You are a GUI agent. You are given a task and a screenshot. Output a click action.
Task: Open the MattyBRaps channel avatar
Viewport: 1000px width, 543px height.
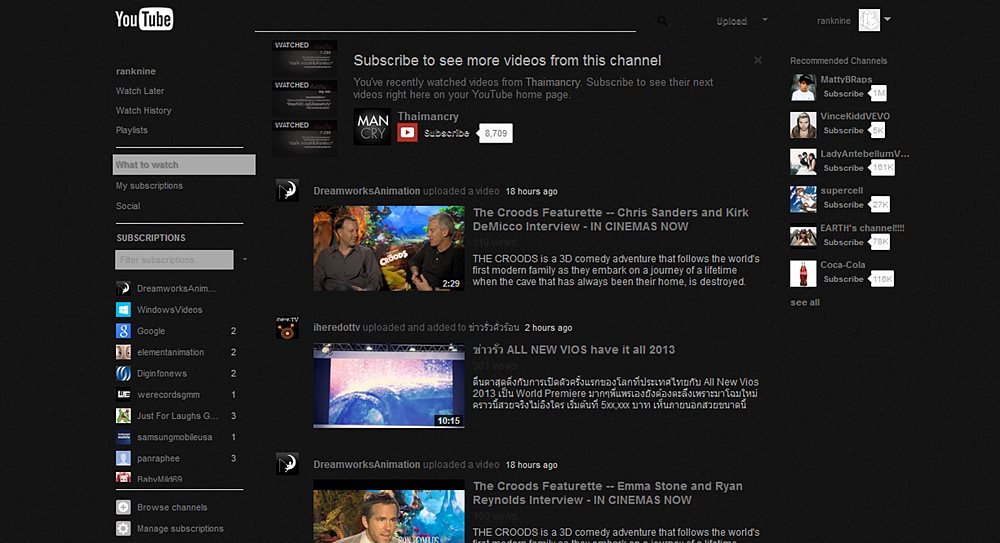pyautogui.click(x=803, y=87)
